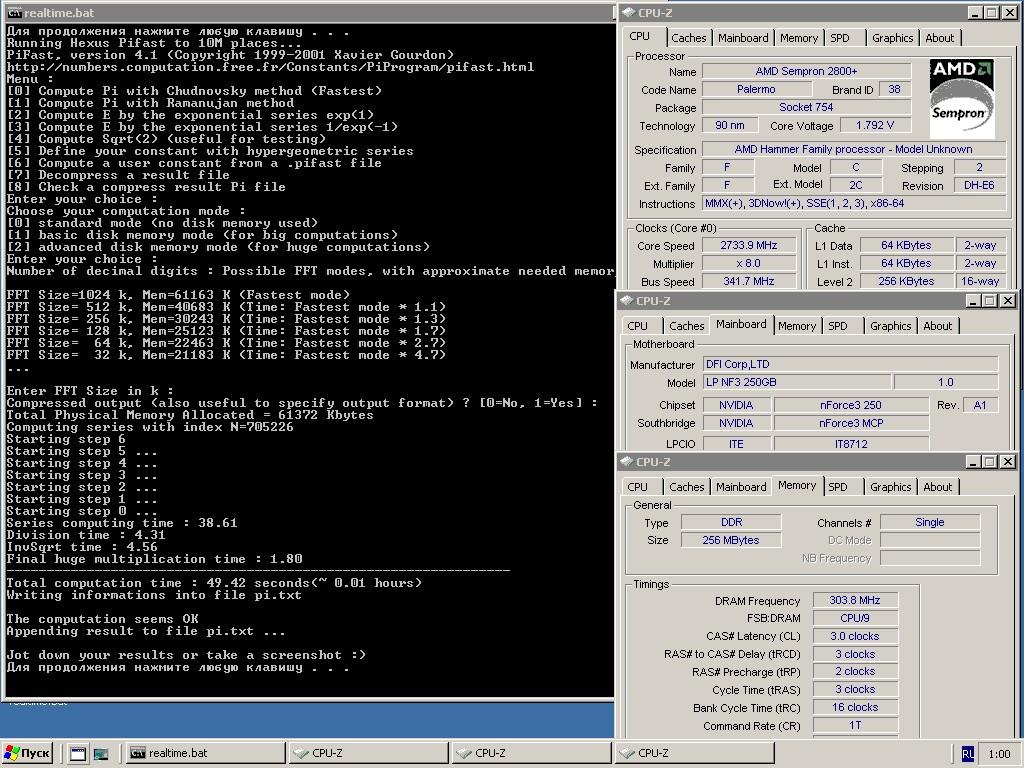Screen dimensions: 1024x768
Task: Select CPU tab in top CPU-Z window
Action: [639, 37]
